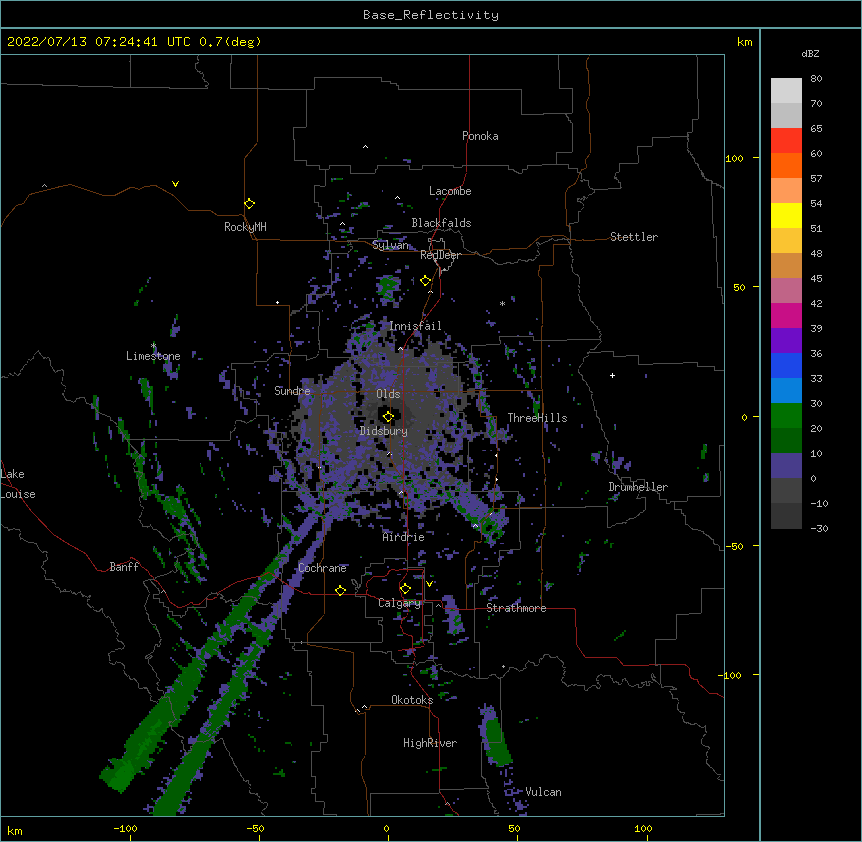Click the km unit label at top right
862x842 pixels.
[x=745, y=42]
